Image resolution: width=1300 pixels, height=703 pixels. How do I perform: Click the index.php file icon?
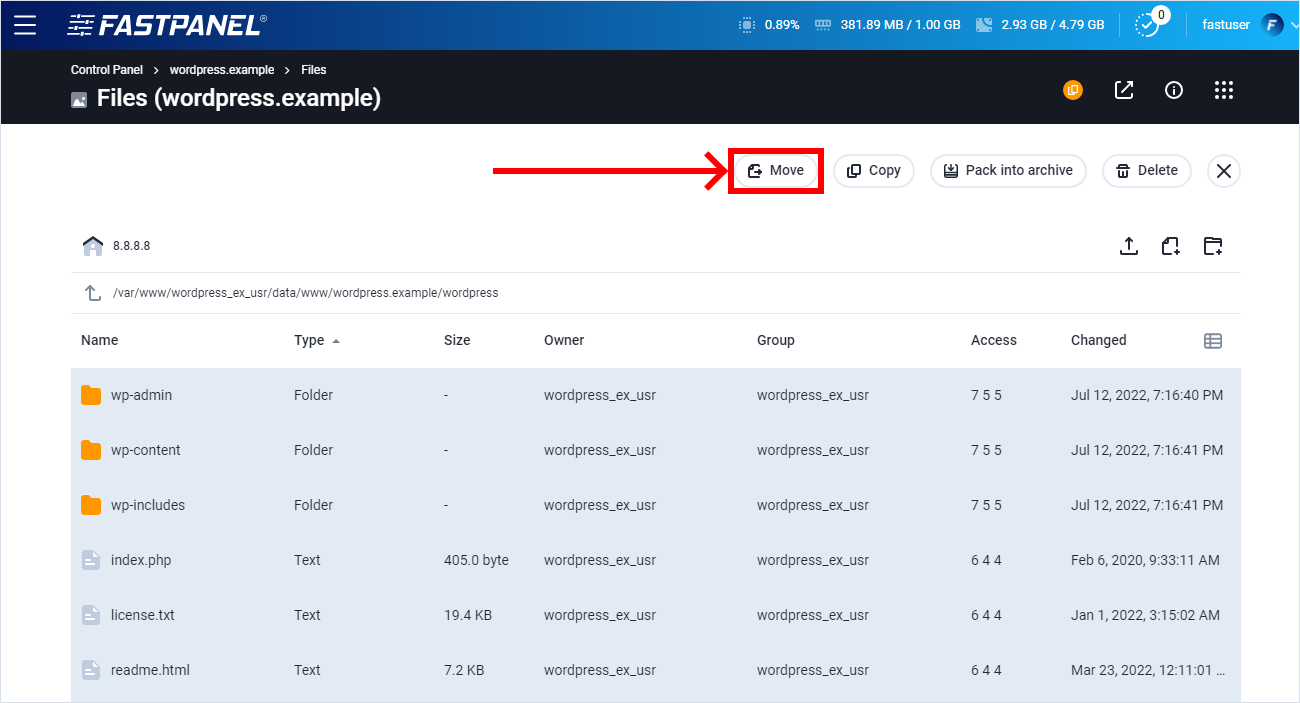[x=92, y=560]
